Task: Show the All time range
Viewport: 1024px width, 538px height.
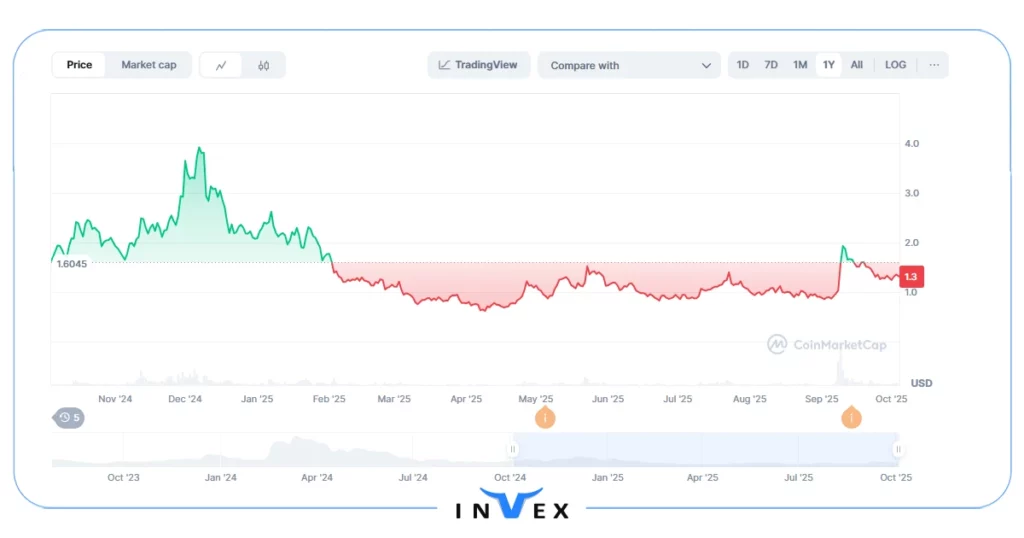Action: pyautogui.click(x=857, y=65)
